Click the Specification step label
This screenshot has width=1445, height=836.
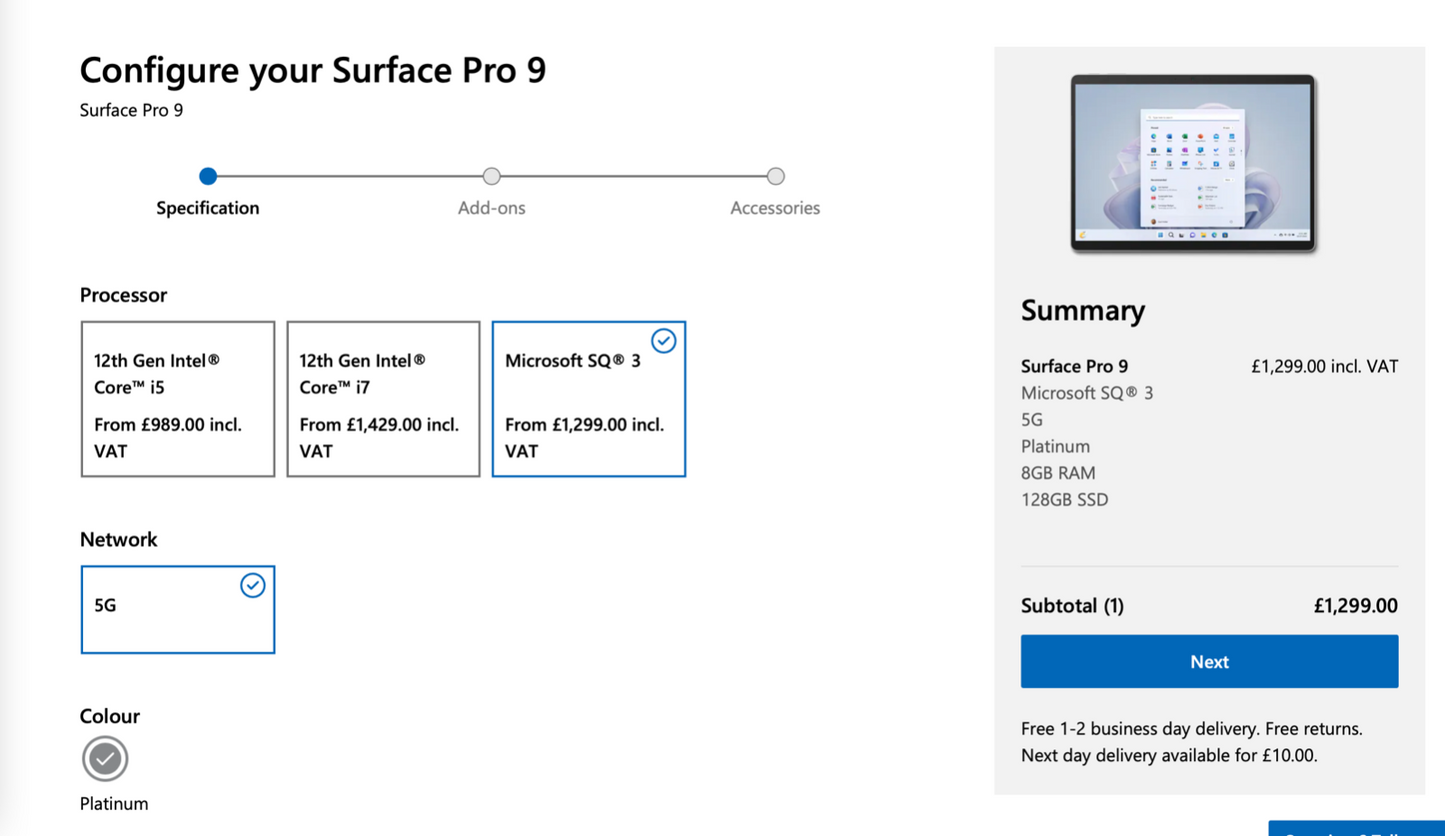coord(207,208)
